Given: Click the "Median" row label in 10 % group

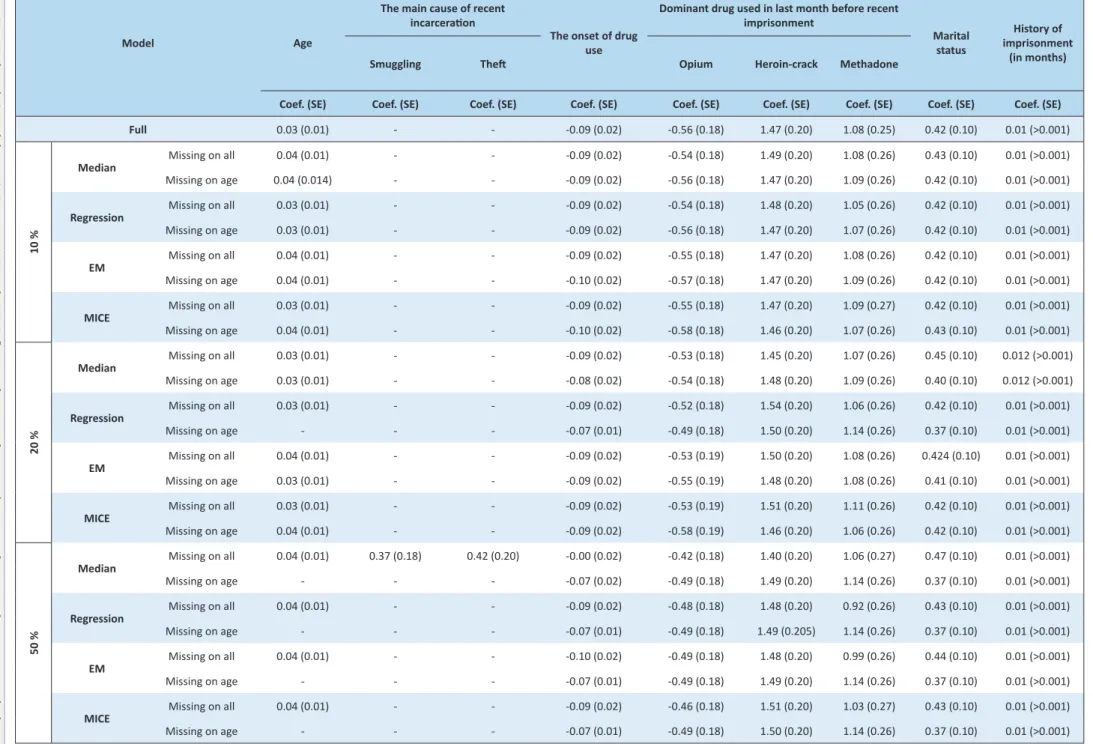Looking at the screenshot, I should (x=97, y=167).
